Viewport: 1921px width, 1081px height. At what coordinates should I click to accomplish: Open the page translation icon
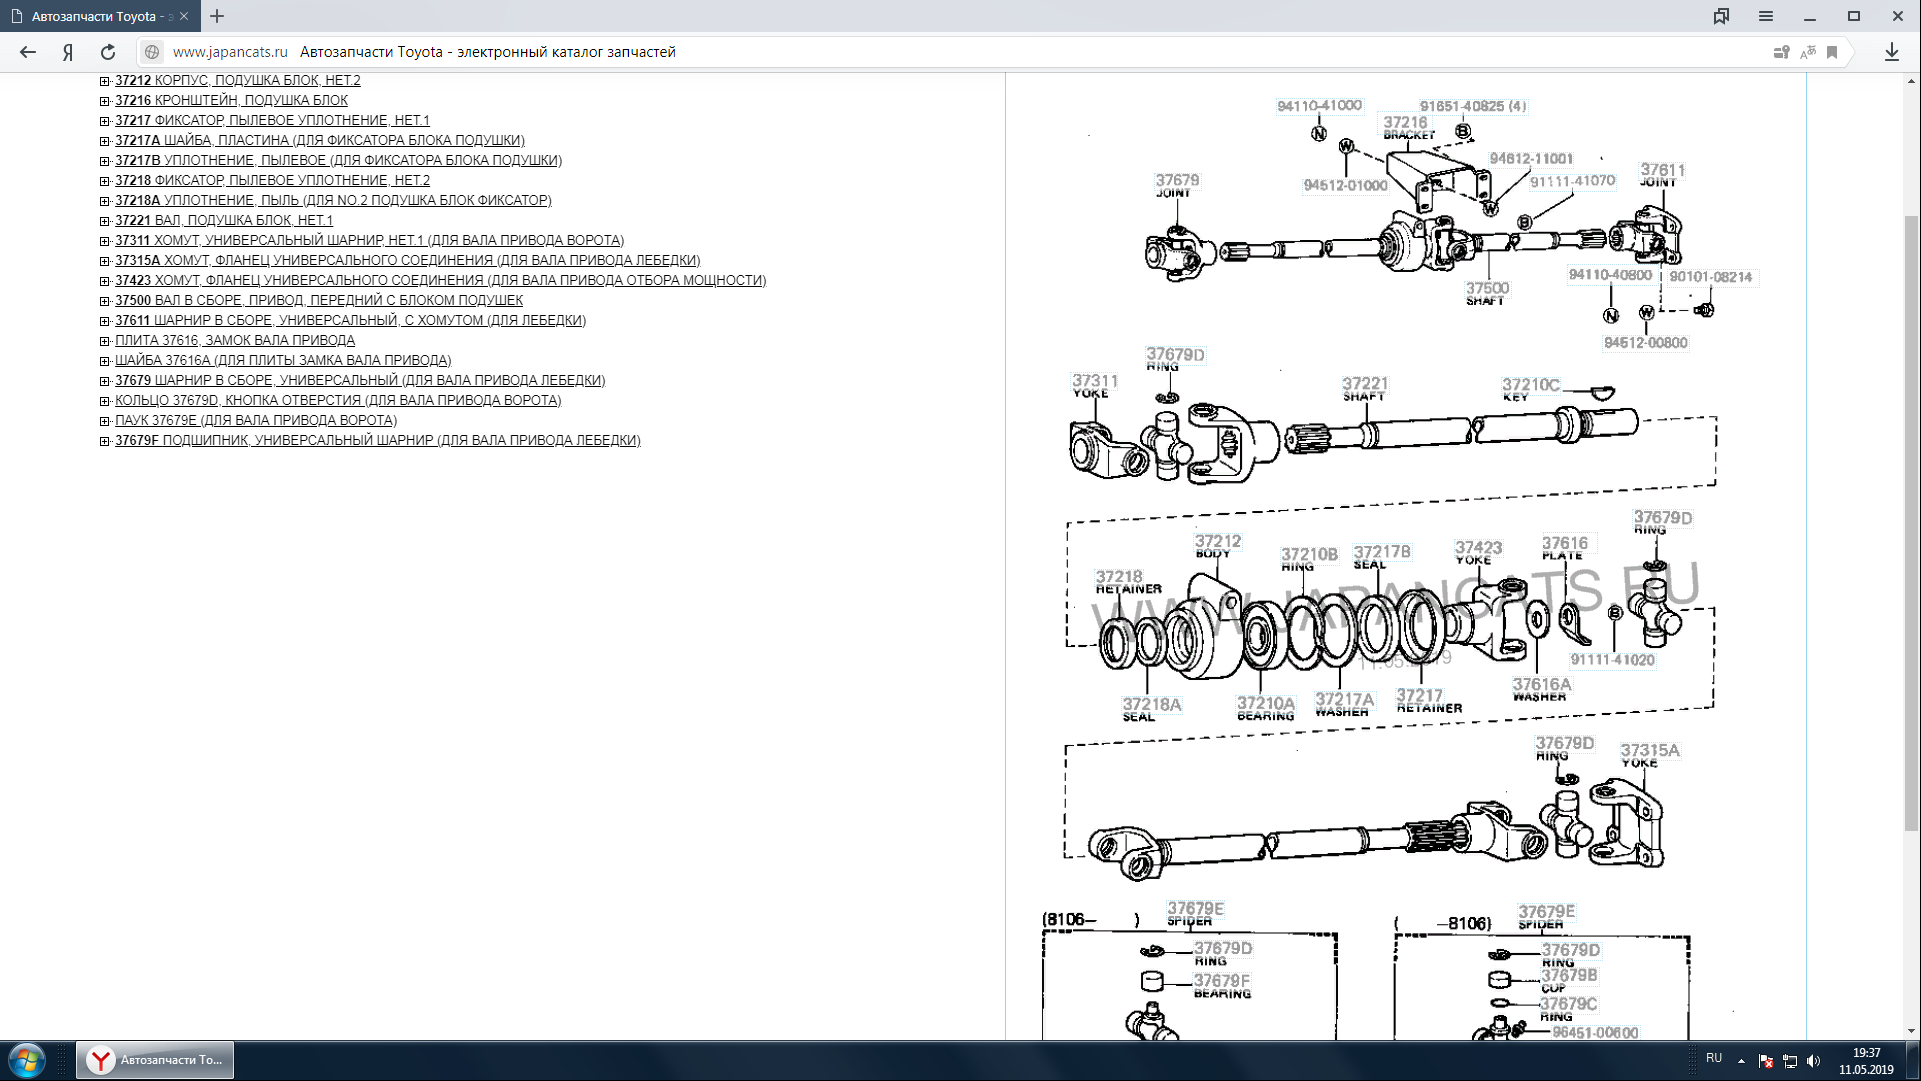(1808, 52)
